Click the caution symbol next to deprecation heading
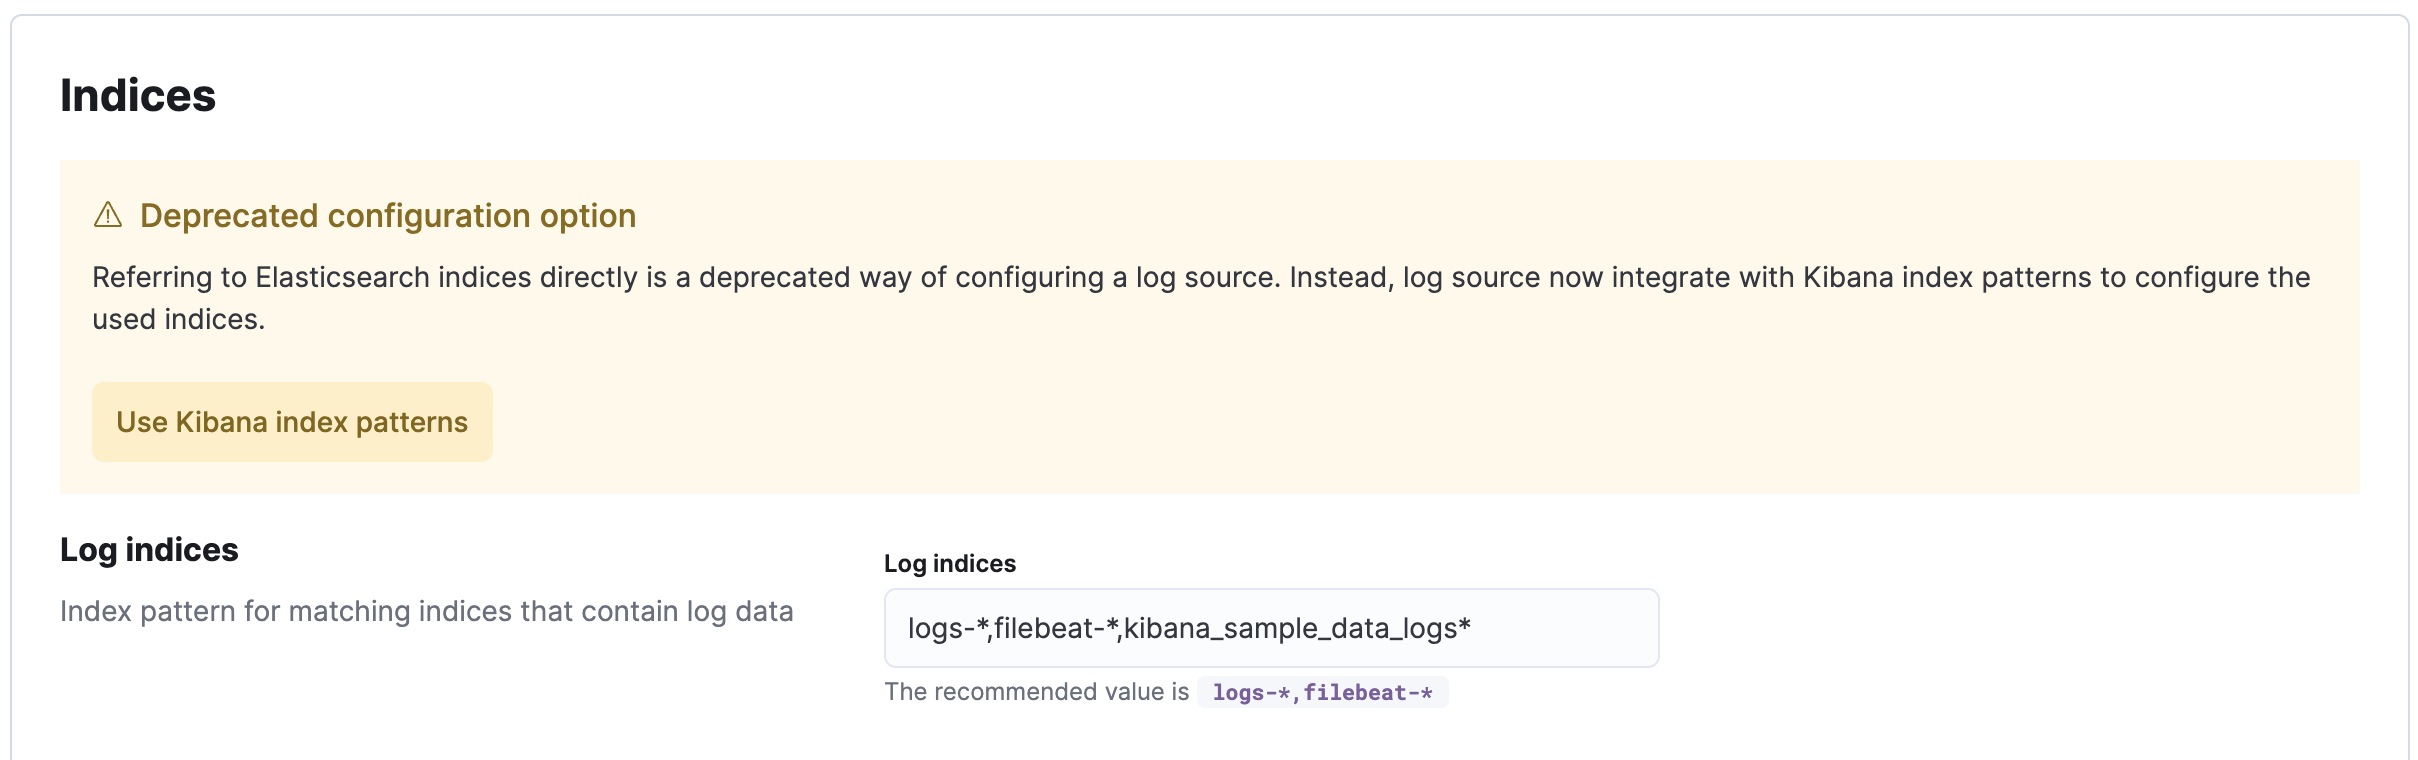The width and height of the screenshot is (2418, 760). click(107, 214)
